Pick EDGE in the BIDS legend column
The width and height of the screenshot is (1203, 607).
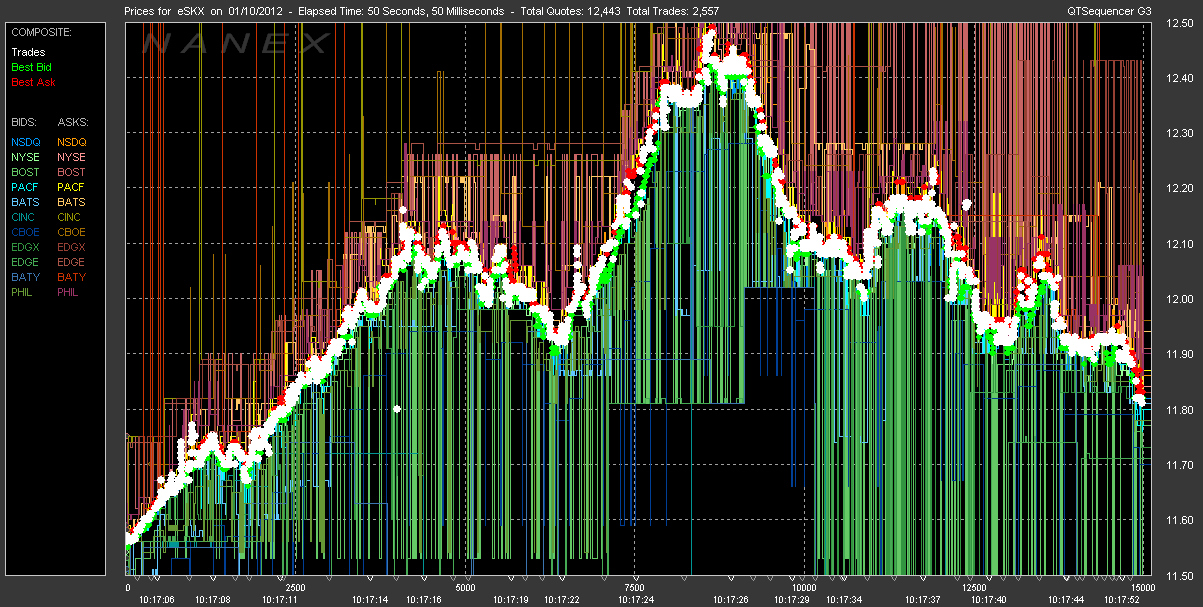point(26,262)
